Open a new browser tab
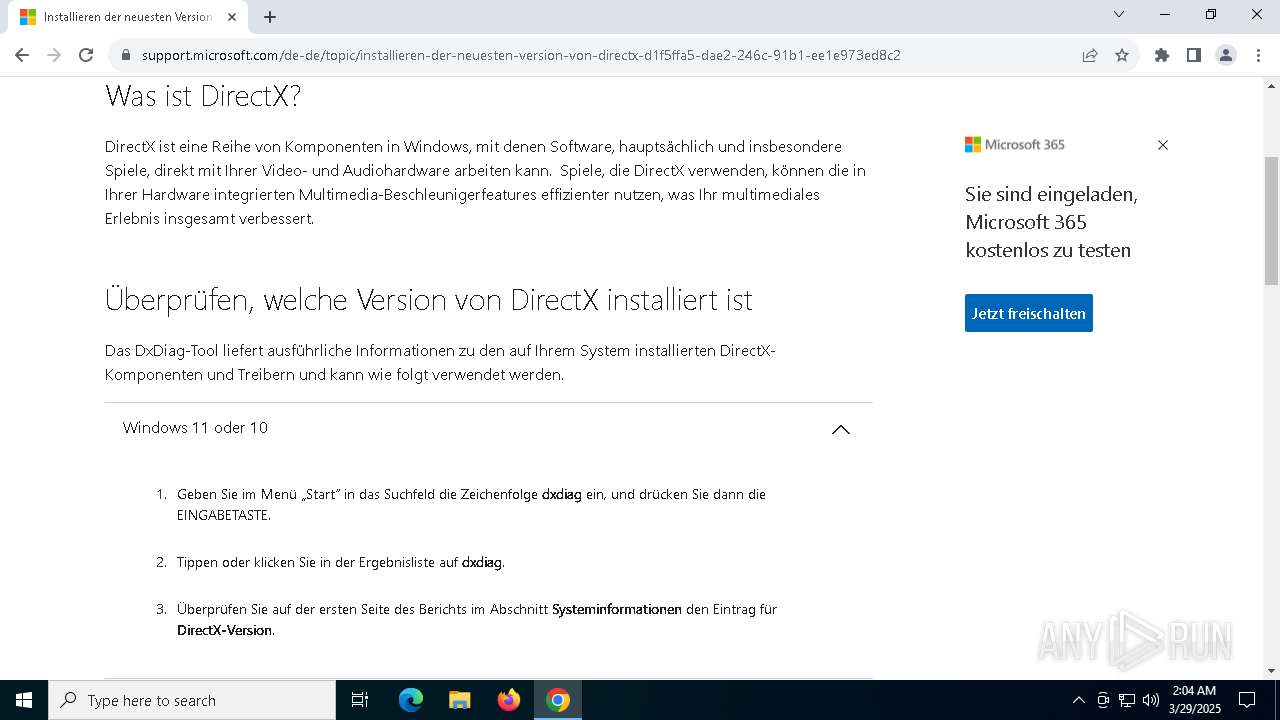The image size is (1280, 720). pos(270,17)
